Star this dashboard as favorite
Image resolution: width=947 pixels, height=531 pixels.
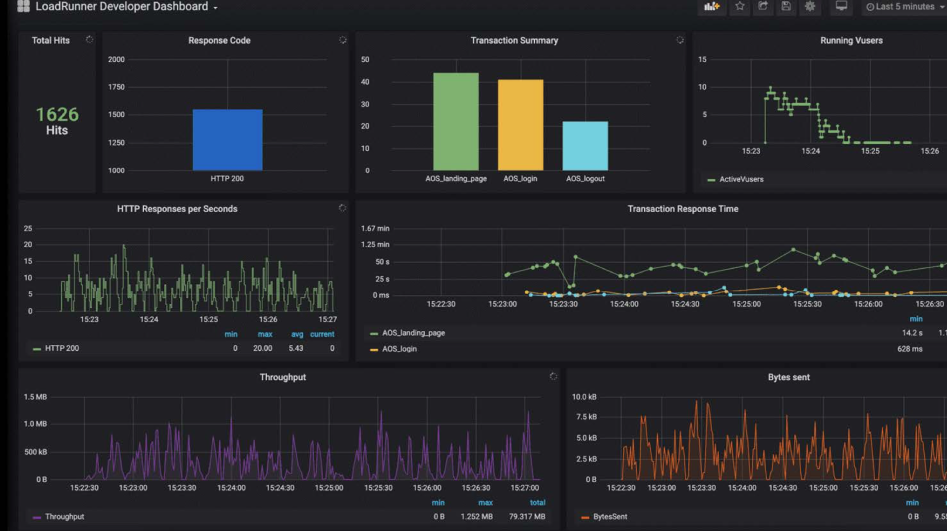click(740, 7)
